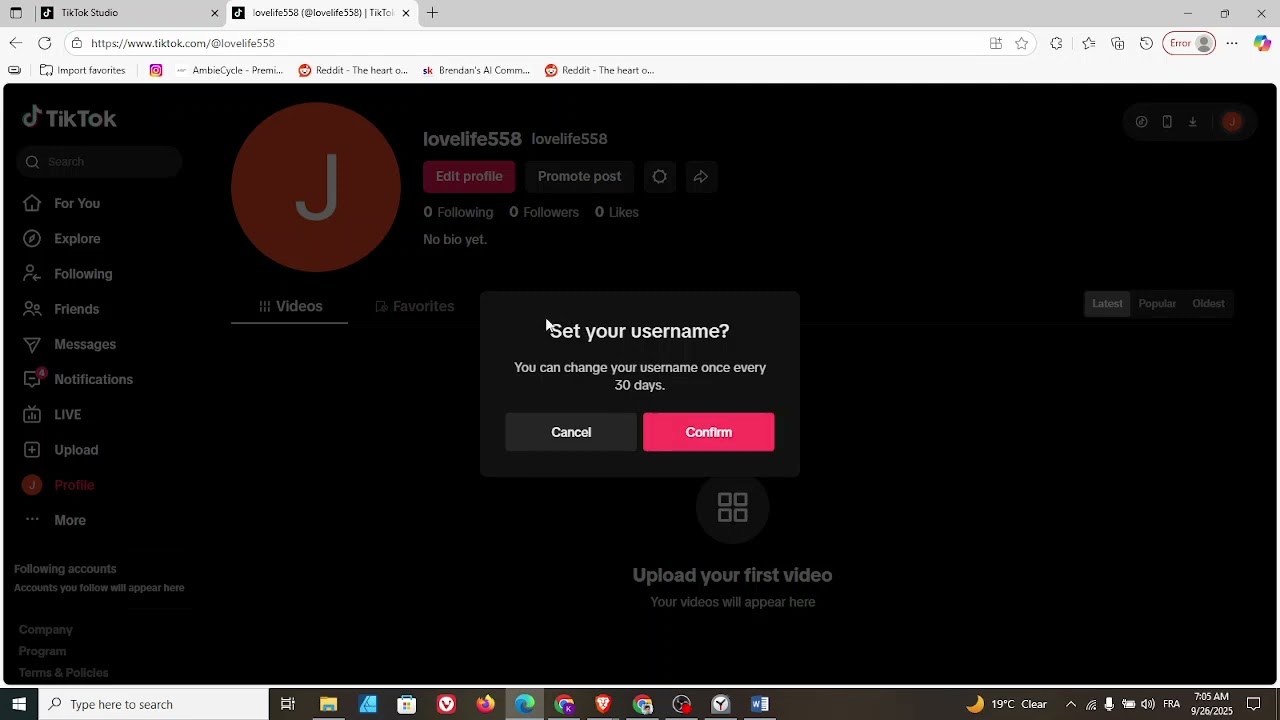Open Collections icon in toolbar
Viewport: 1280px width, 720px height.
(1117, 43)
